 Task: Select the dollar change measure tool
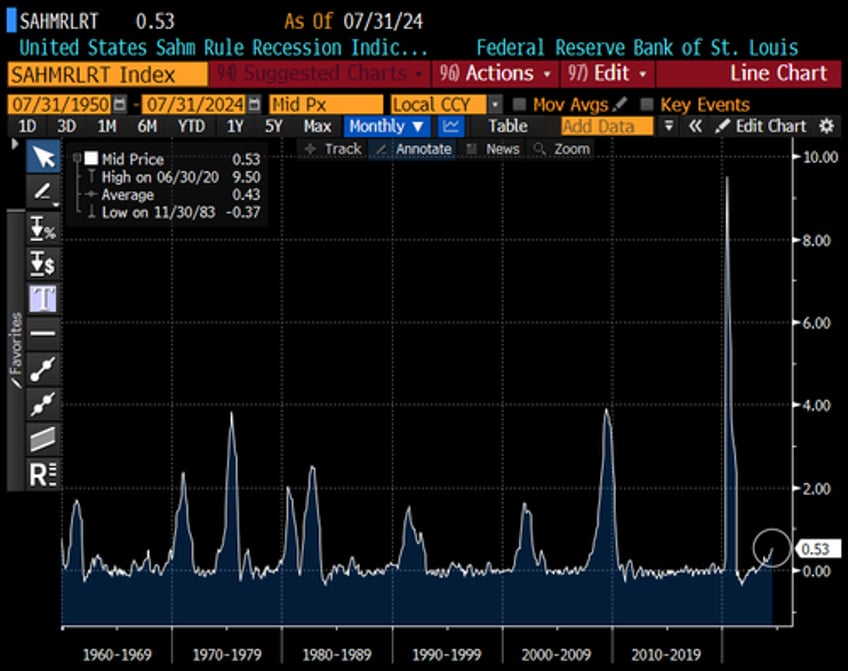(x=43, y=263)
